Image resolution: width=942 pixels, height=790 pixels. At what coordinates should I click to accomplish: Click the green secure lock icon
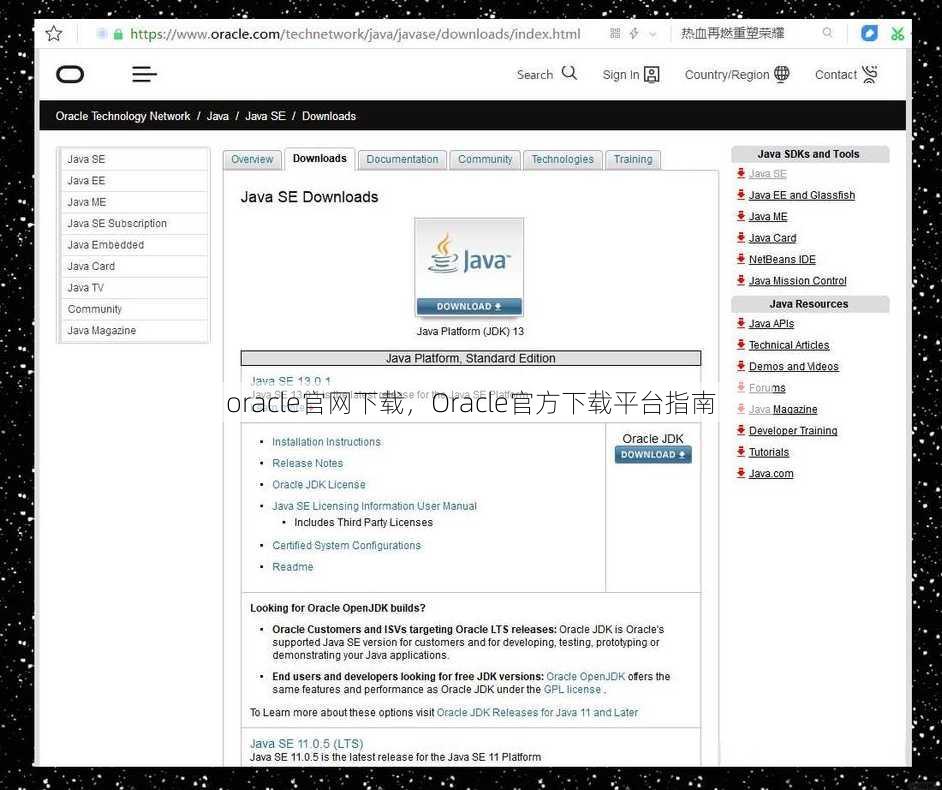118,34
